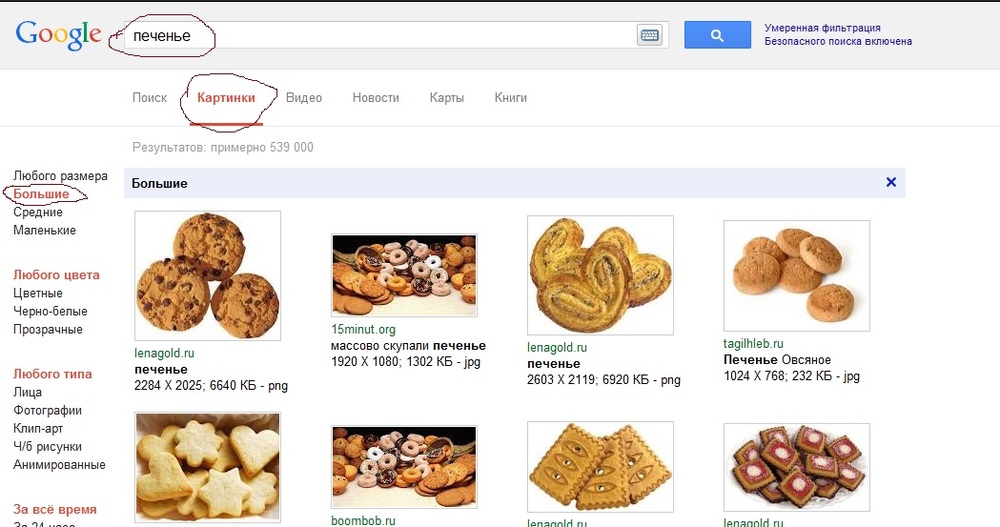
Task: Close the Большие filter bar
Action: 891,183
